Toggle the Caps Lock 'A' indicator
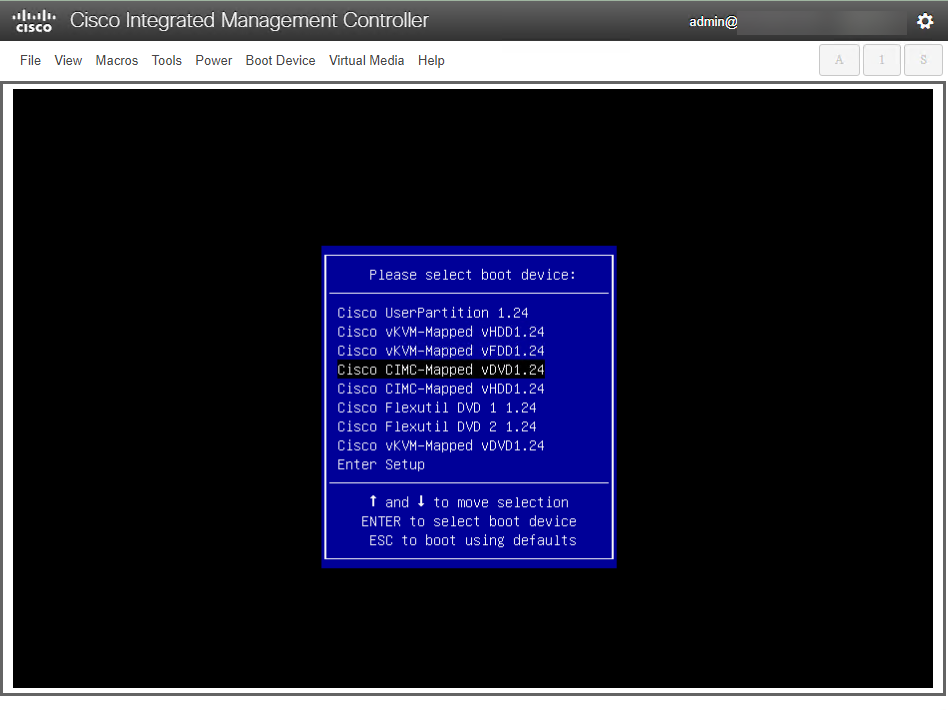948x710 pixels. click(839, 60)
